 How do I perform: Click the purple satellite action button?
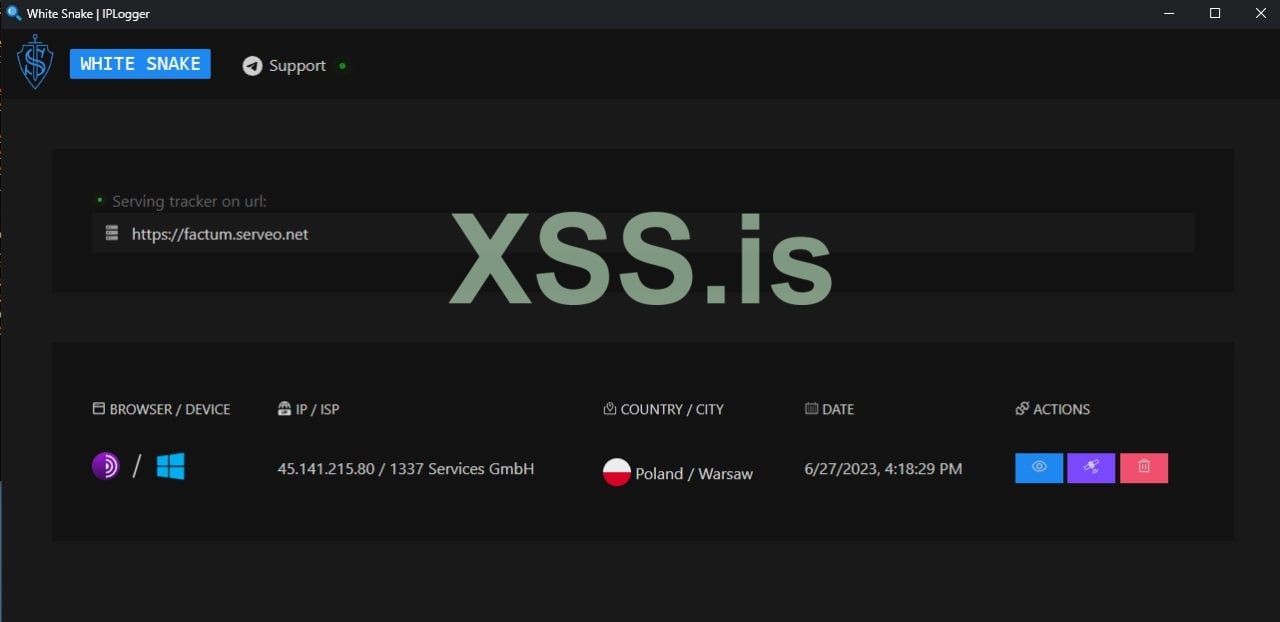click(1091, 468)
